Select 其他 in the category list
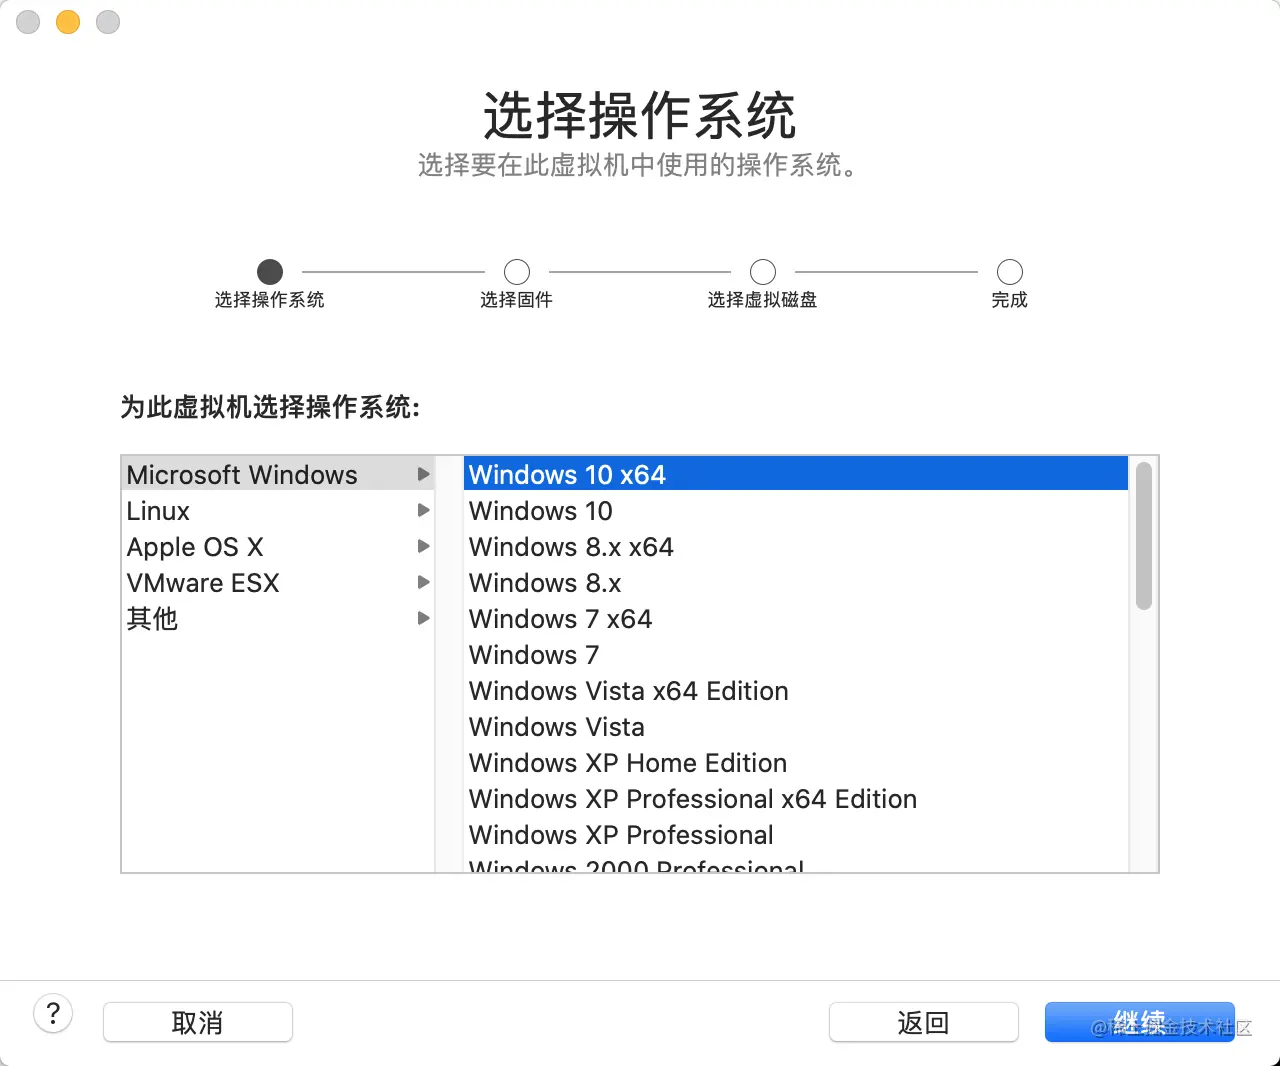This screenshot has width=1280, height=1066. (278, 618)
